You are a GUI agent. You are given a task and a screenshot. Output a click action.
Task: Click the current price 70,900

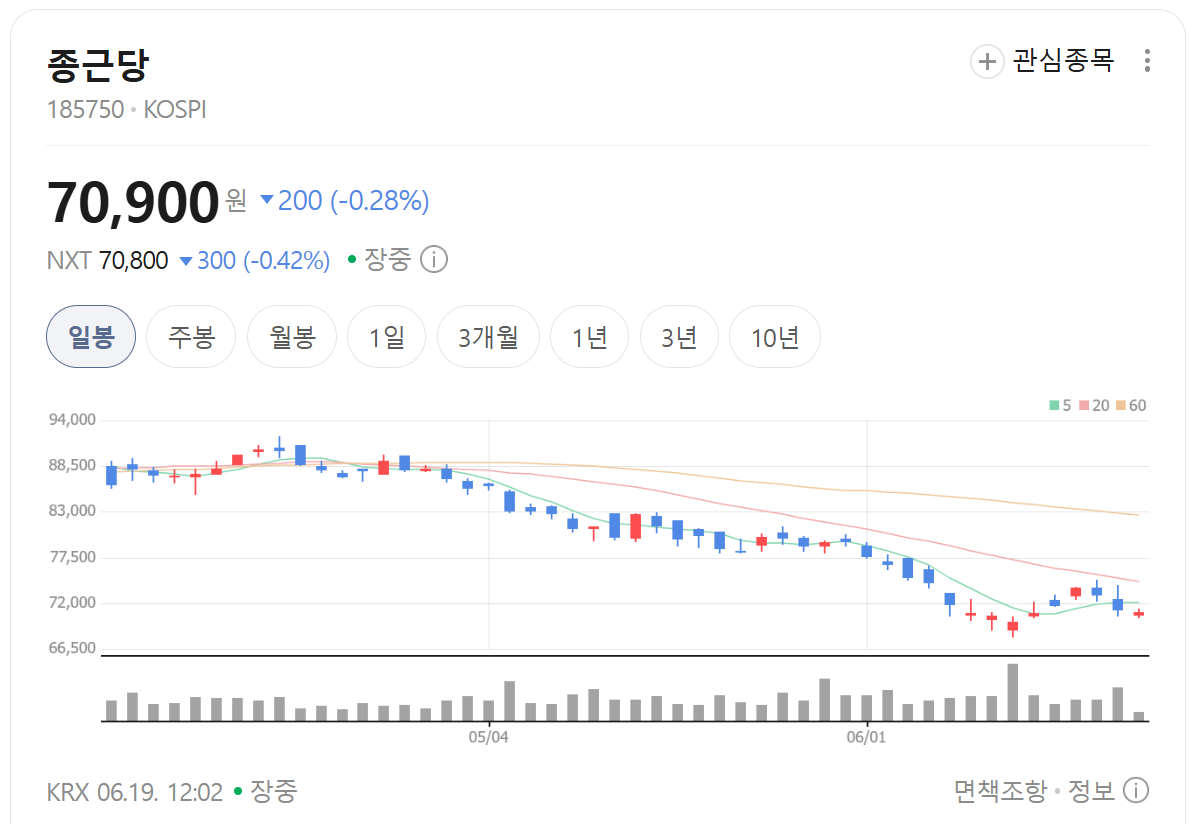click(x=133, y=202)
